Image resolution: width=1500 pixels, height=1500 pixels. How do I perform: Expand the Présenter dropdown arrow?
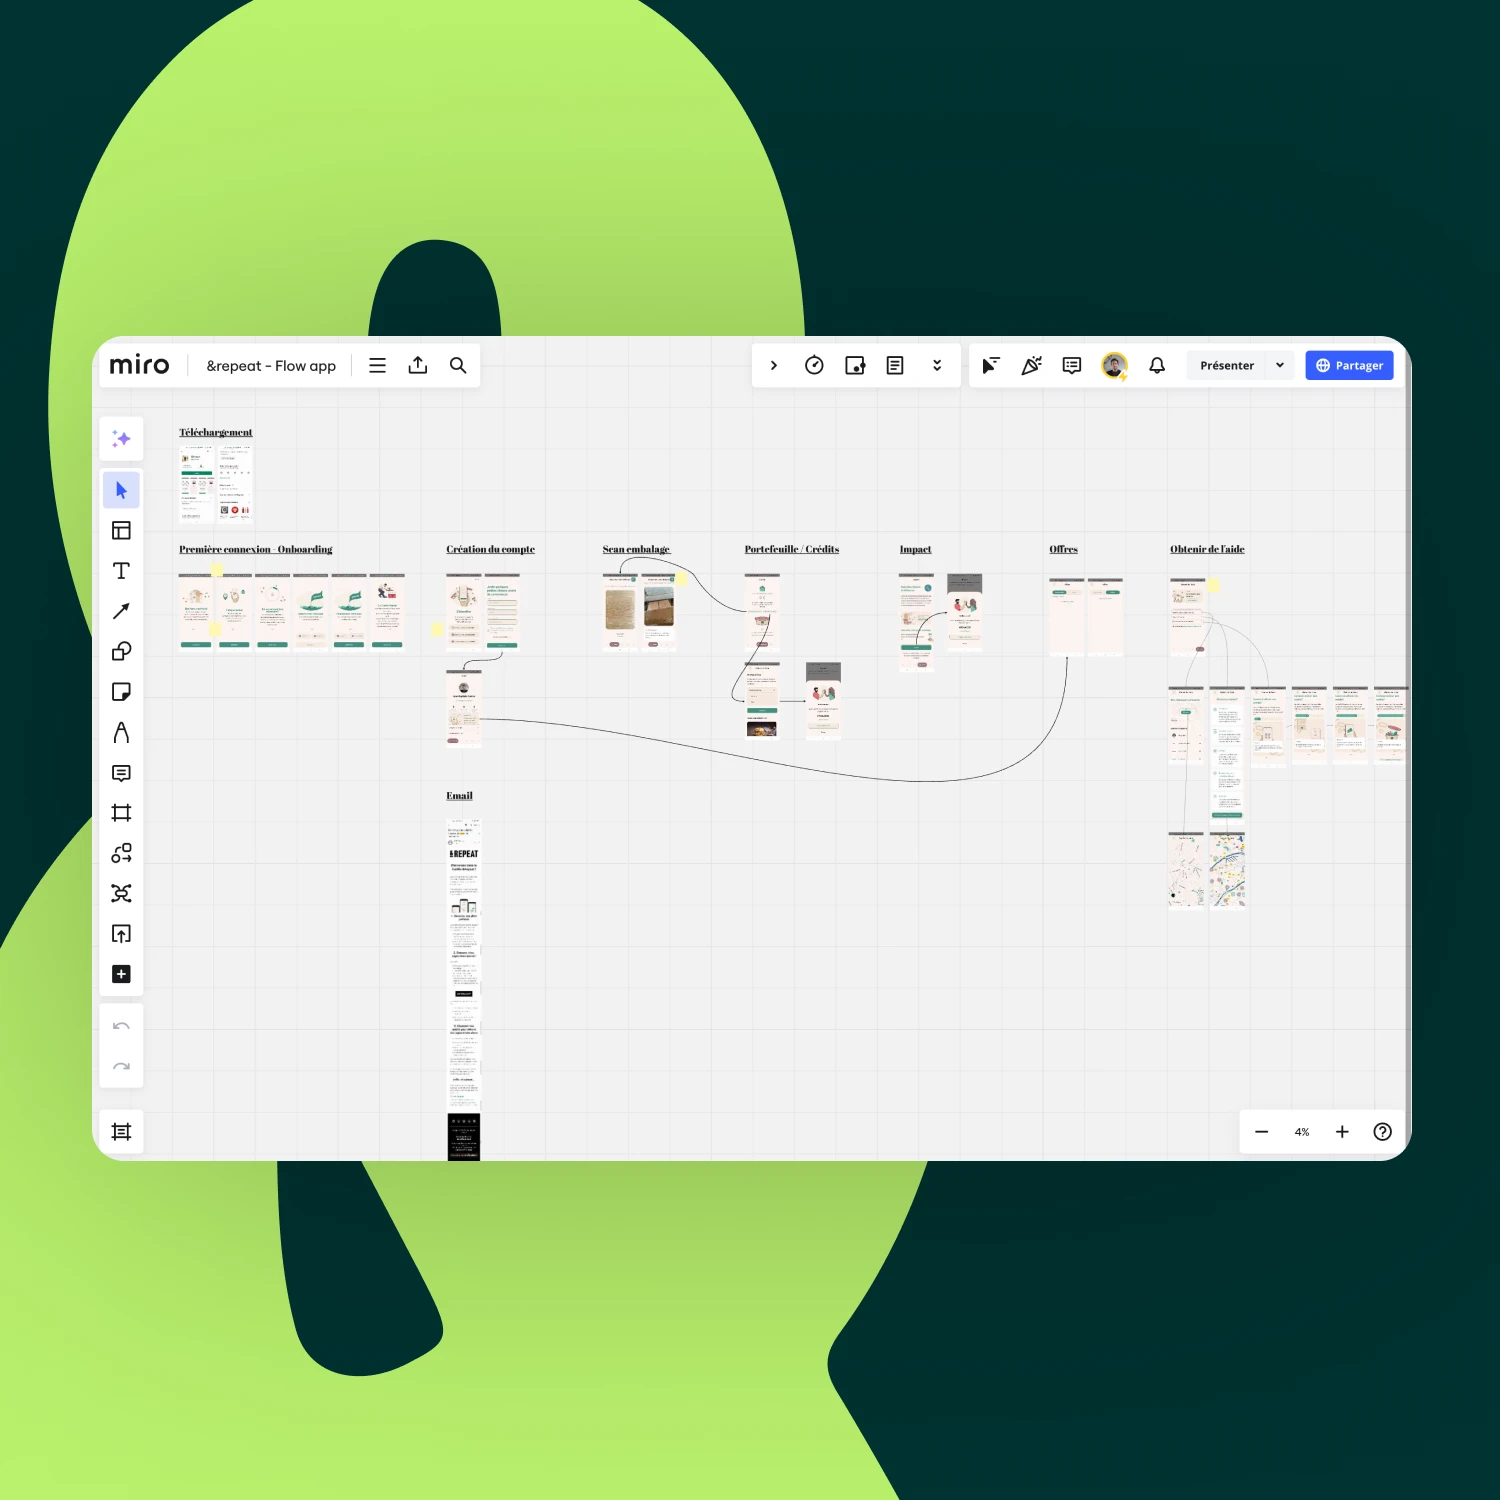point(1280,365)
